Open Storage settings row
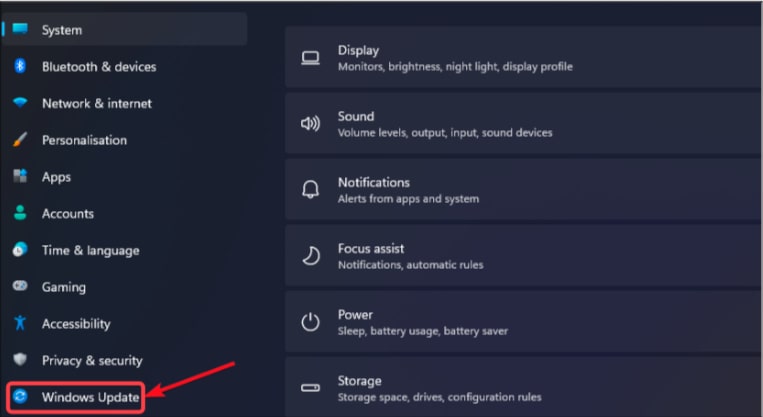The width and height of the screenshot is (763, 417). click(x=524, y=387)
